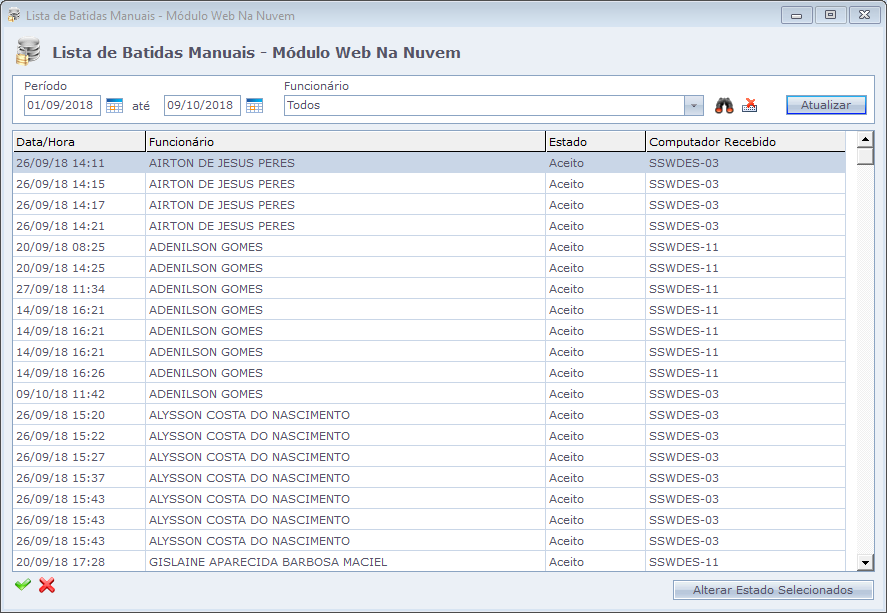Click the Computador Recebido column header

(744, 142)
